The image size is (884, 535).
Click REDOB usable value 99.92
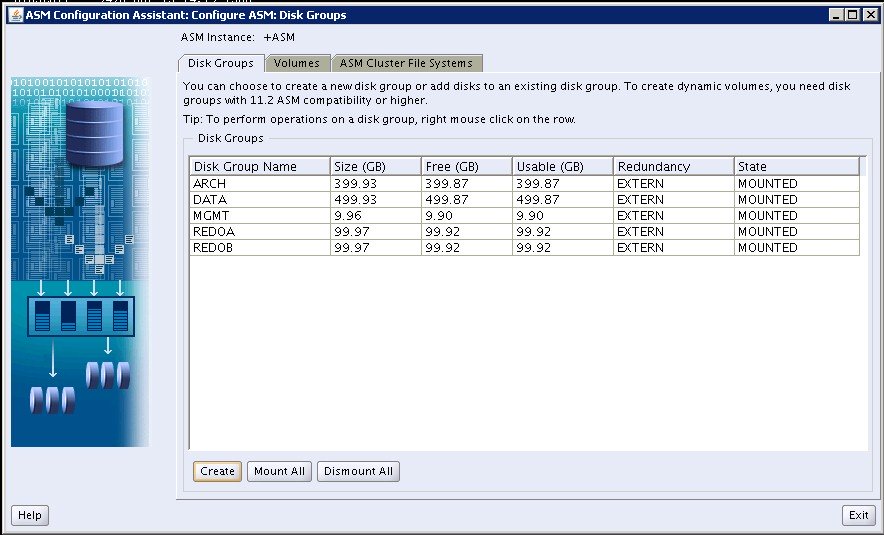click(534, 247)
